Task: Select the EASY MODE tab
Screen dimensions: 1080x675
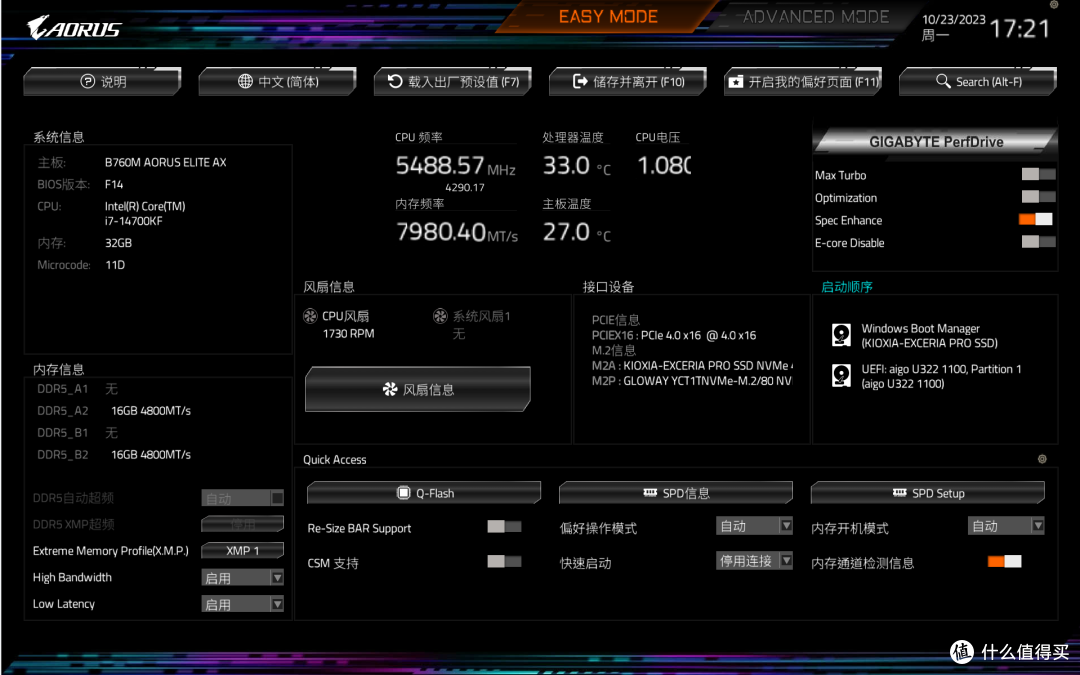Action: [x=609, y=17]
